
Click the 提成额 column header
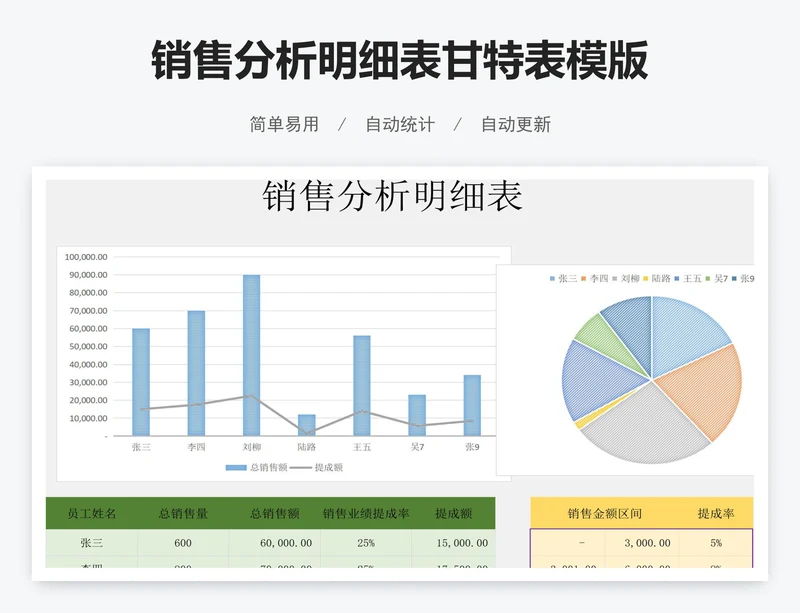453,513
